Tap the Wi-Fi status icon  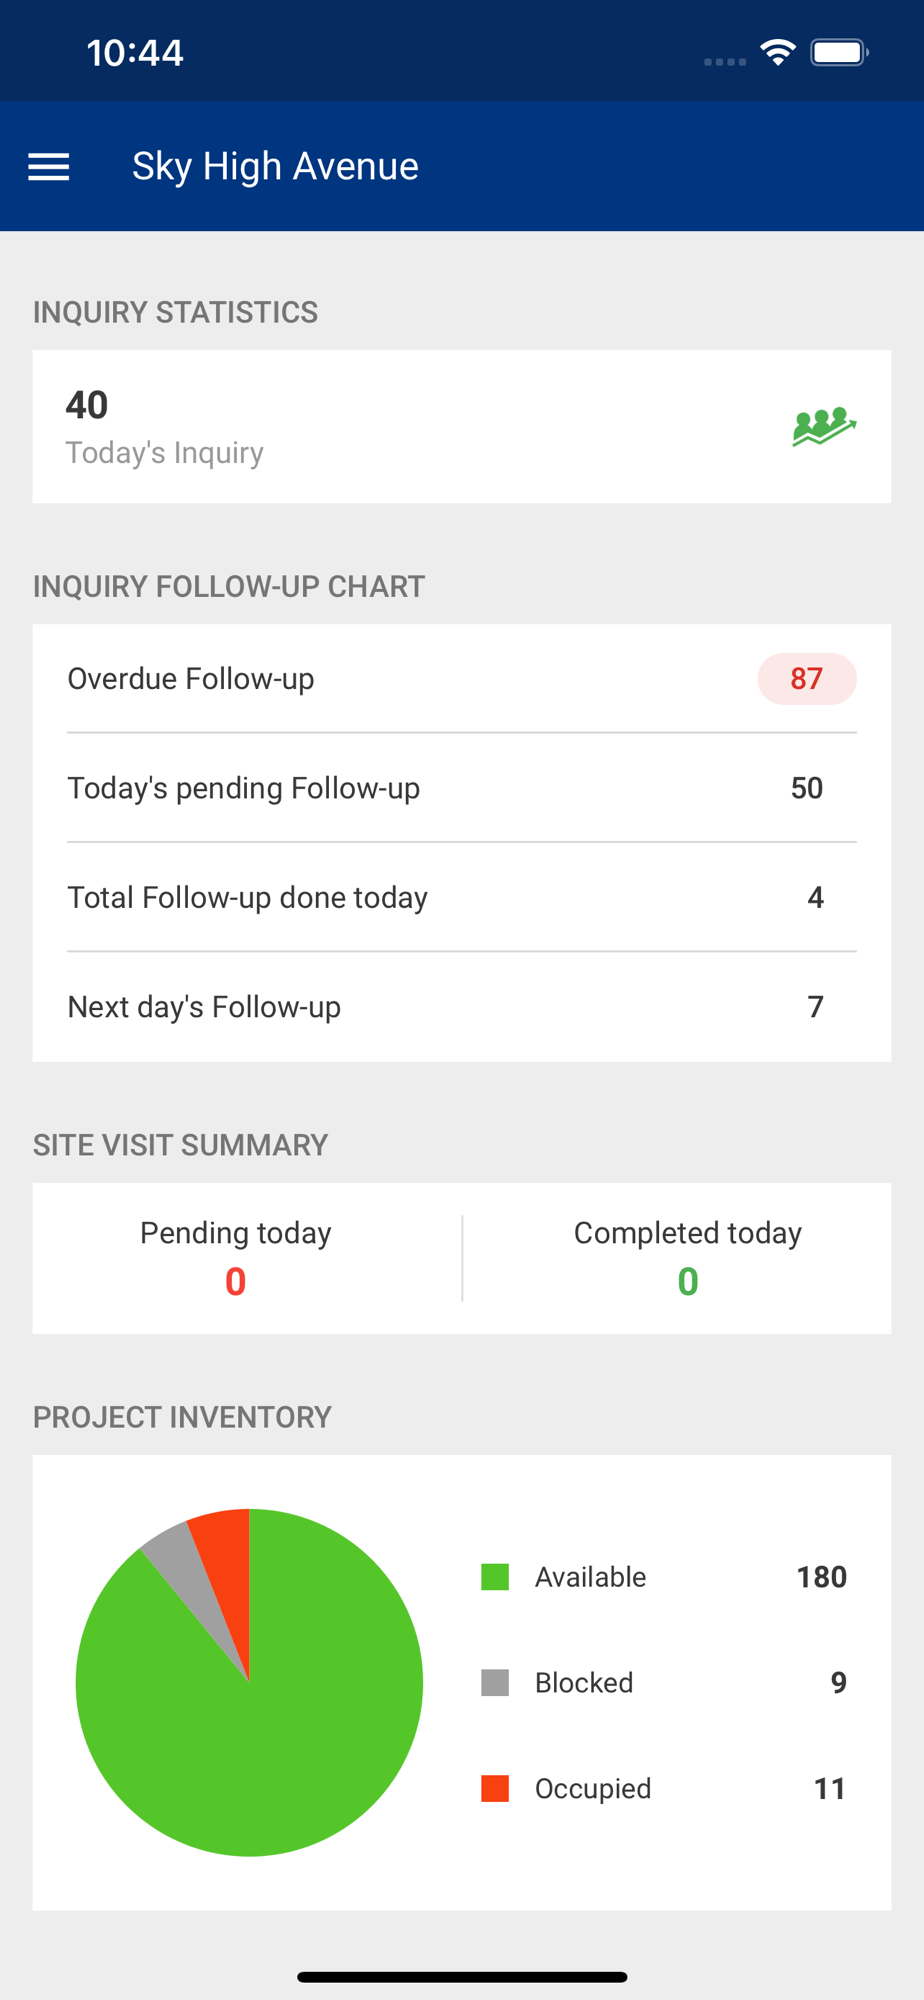pyautogui.click(x=777, y=53)
